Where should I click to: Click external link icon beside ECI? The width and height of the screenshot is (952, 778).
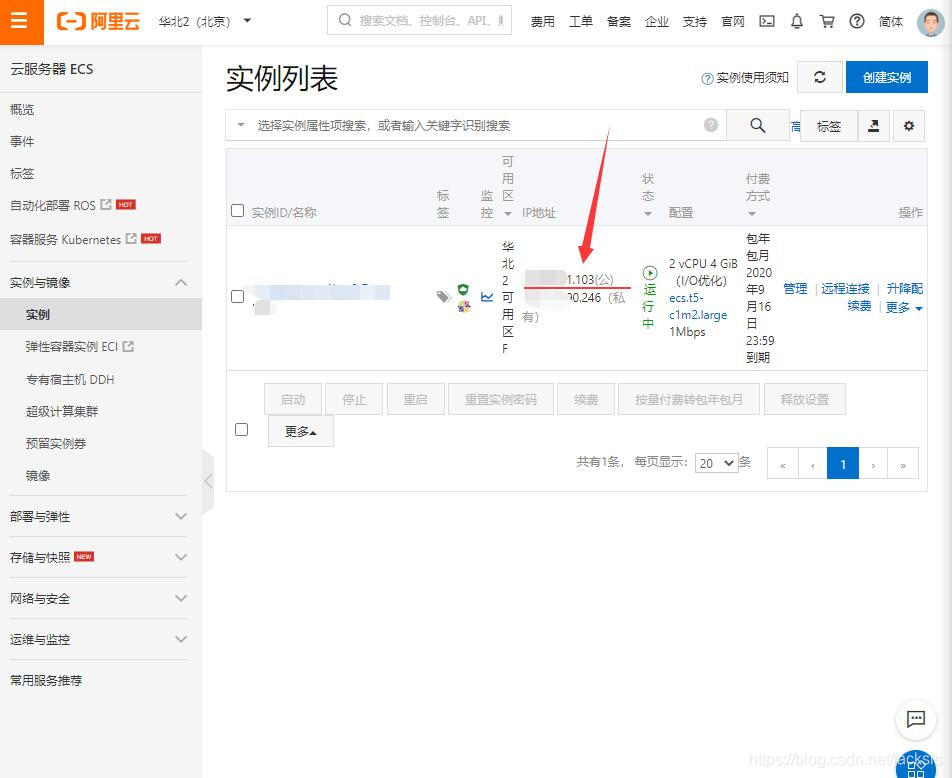128,346
